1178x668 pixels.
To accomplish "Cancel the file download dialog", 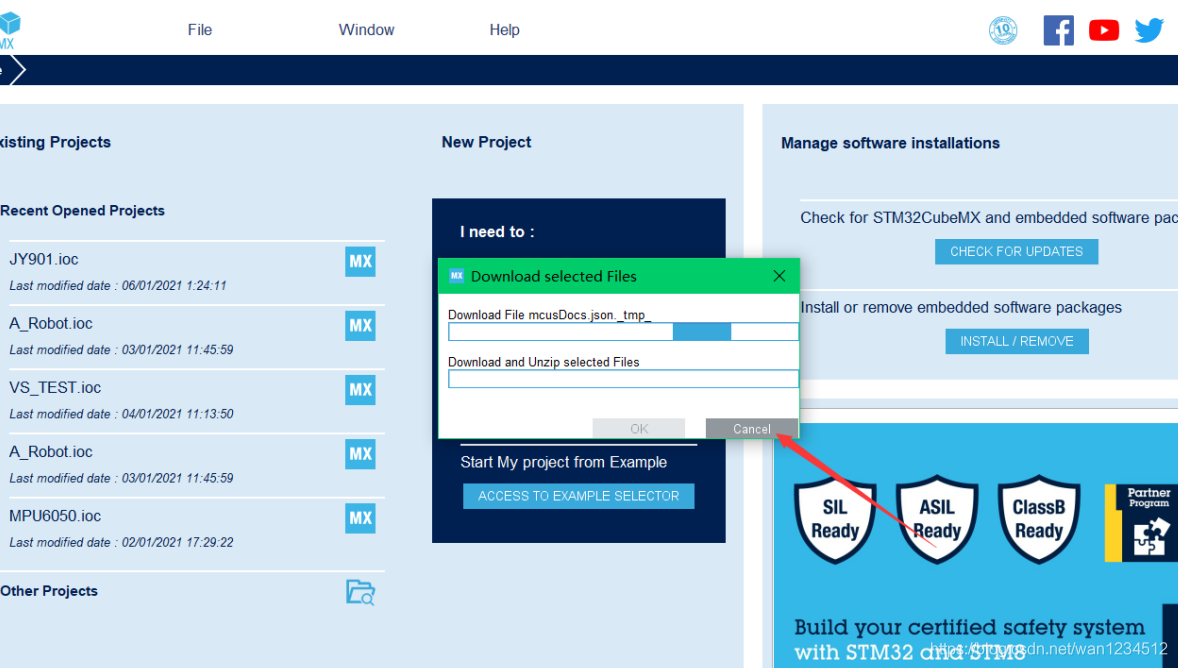I will 751,429.
